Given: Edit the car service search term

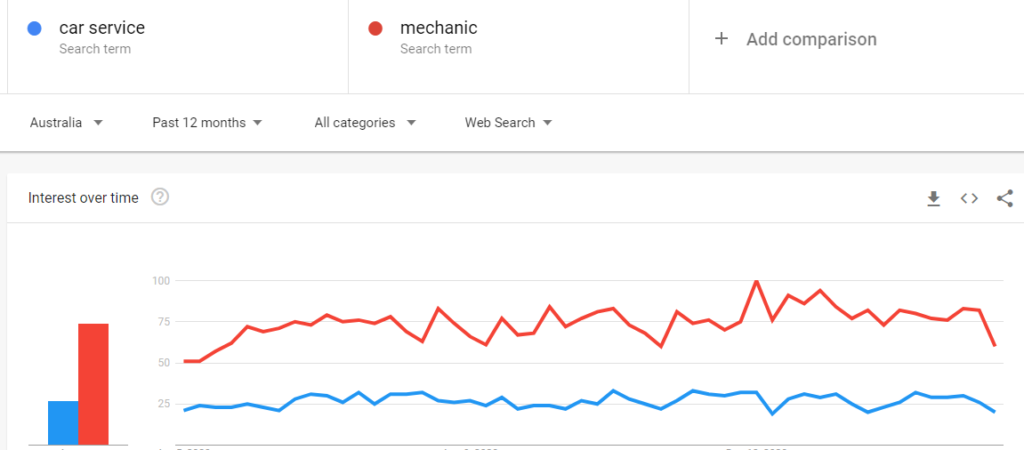Looking at the screenshot, I should pyautogui.click(x=101, y=29).
